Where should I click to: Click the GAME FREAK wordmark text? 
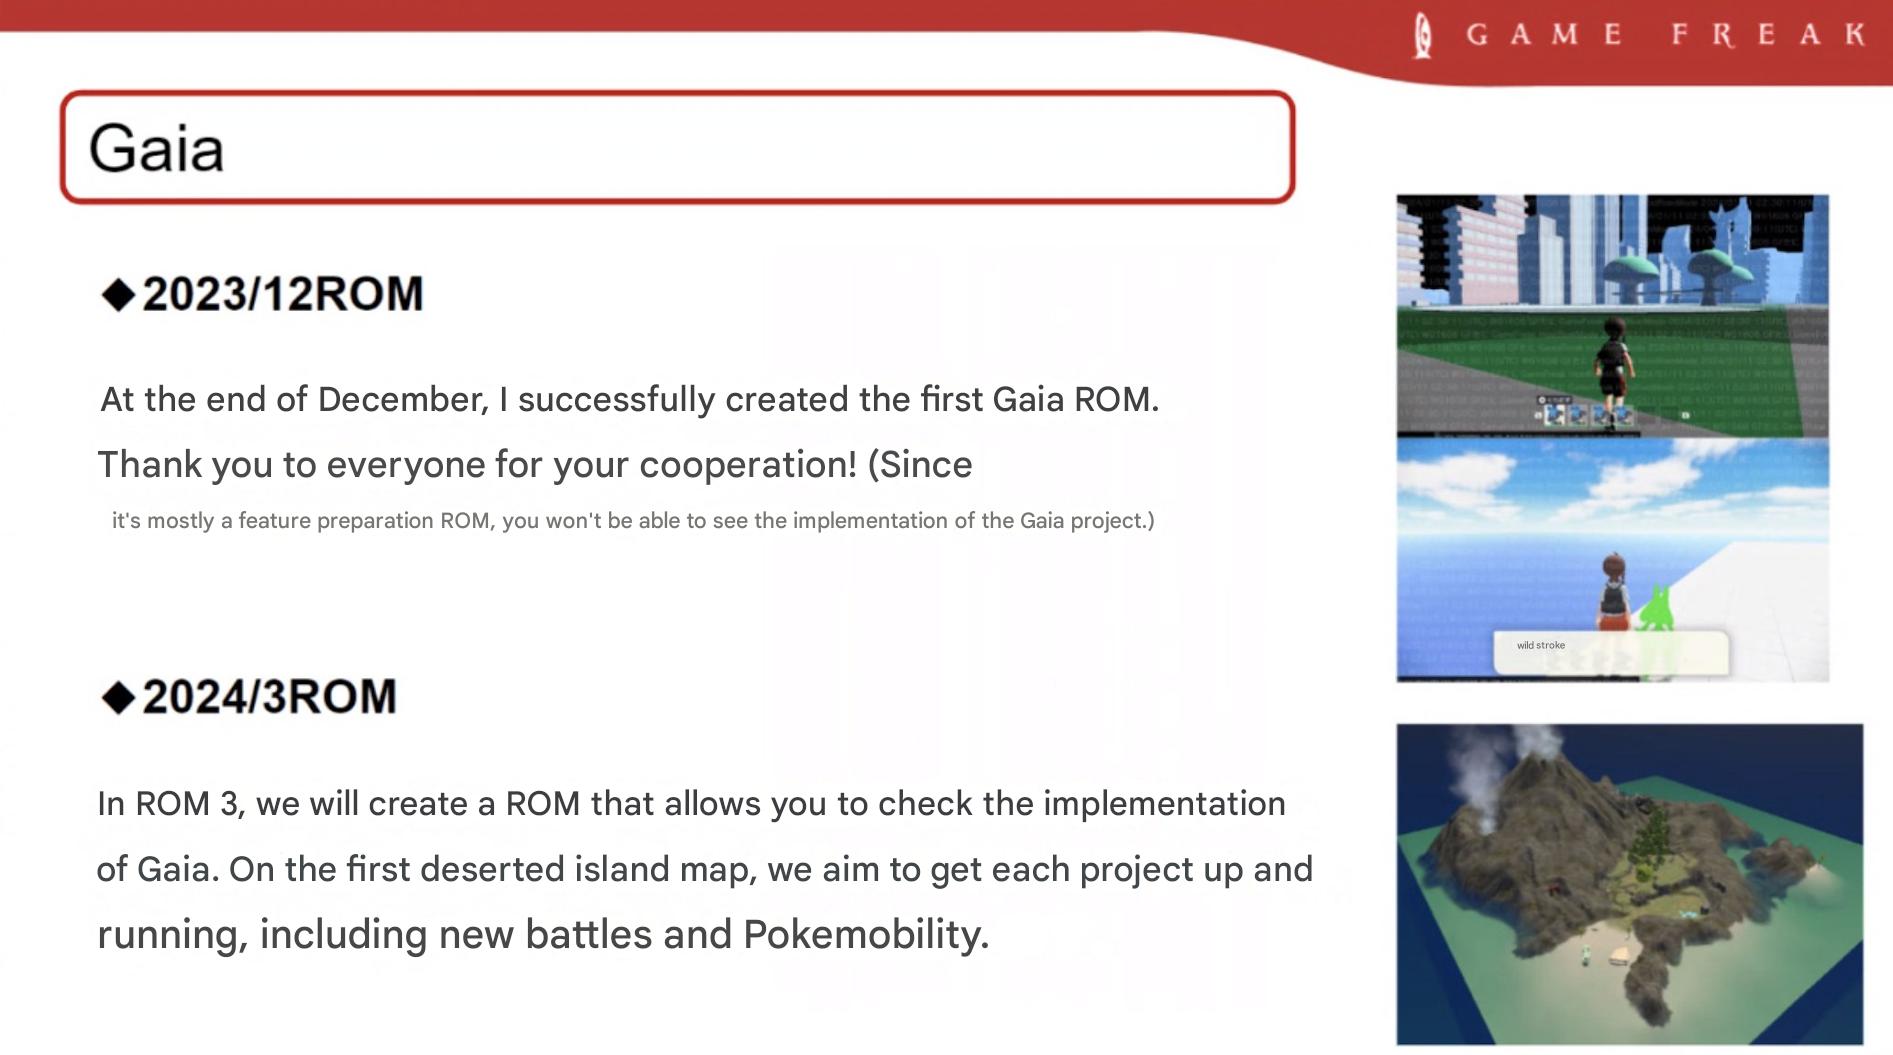[1666, 35]
